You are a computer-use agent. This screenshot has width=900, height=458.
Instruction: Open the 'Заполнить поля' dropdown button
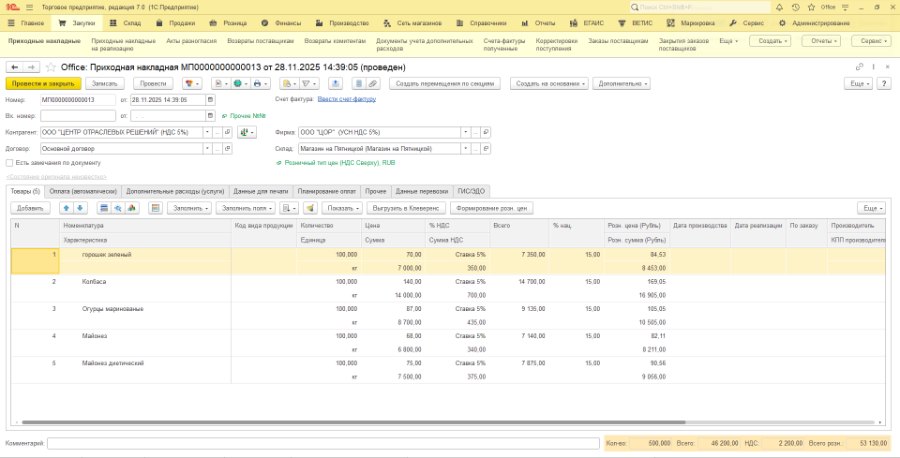pyautogui.click(x=245, y=208)
